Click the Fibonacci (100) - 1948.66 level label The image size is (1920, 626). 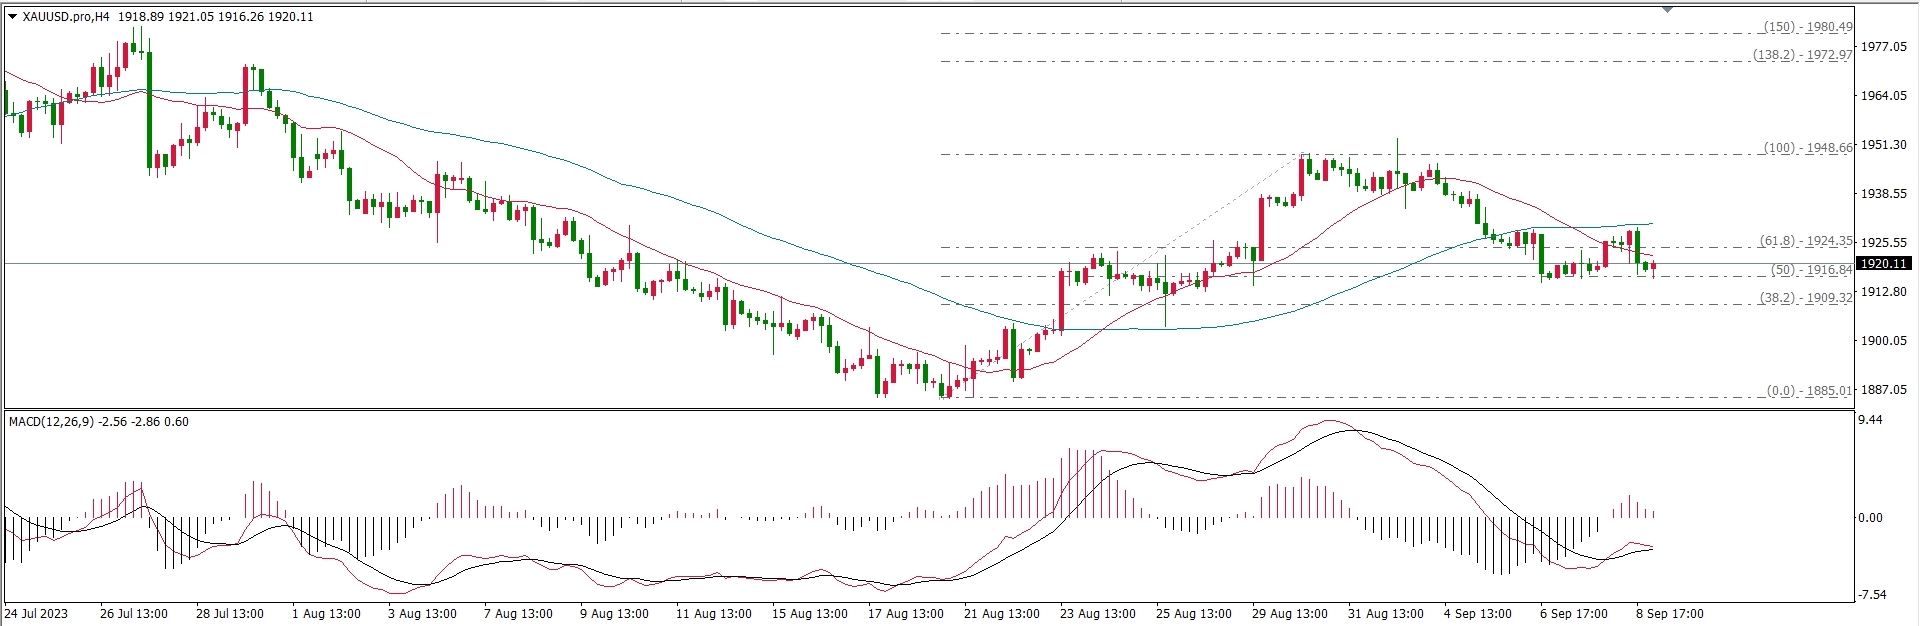click(1807, 148)
